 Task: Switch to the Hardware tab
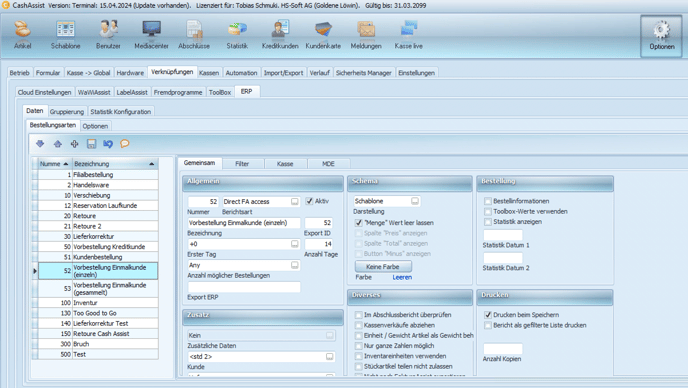click(x=130, y=73)
